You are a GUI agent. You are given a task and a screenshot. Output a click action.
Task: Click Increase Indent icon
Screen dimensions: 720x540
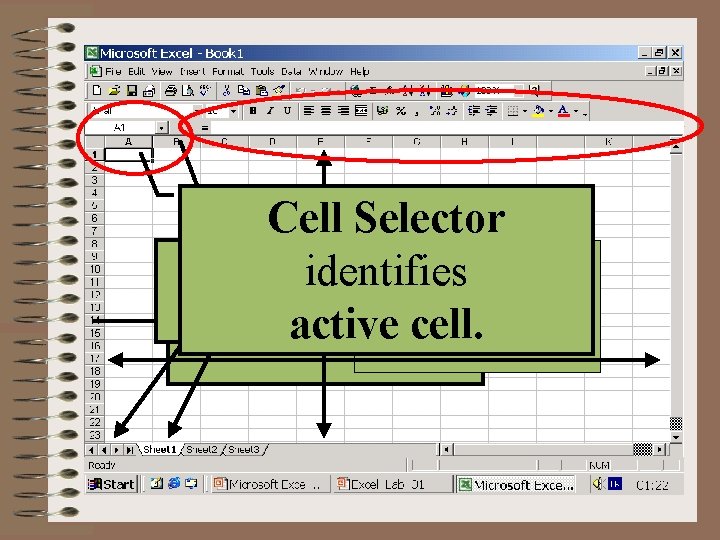pos(491,111)
